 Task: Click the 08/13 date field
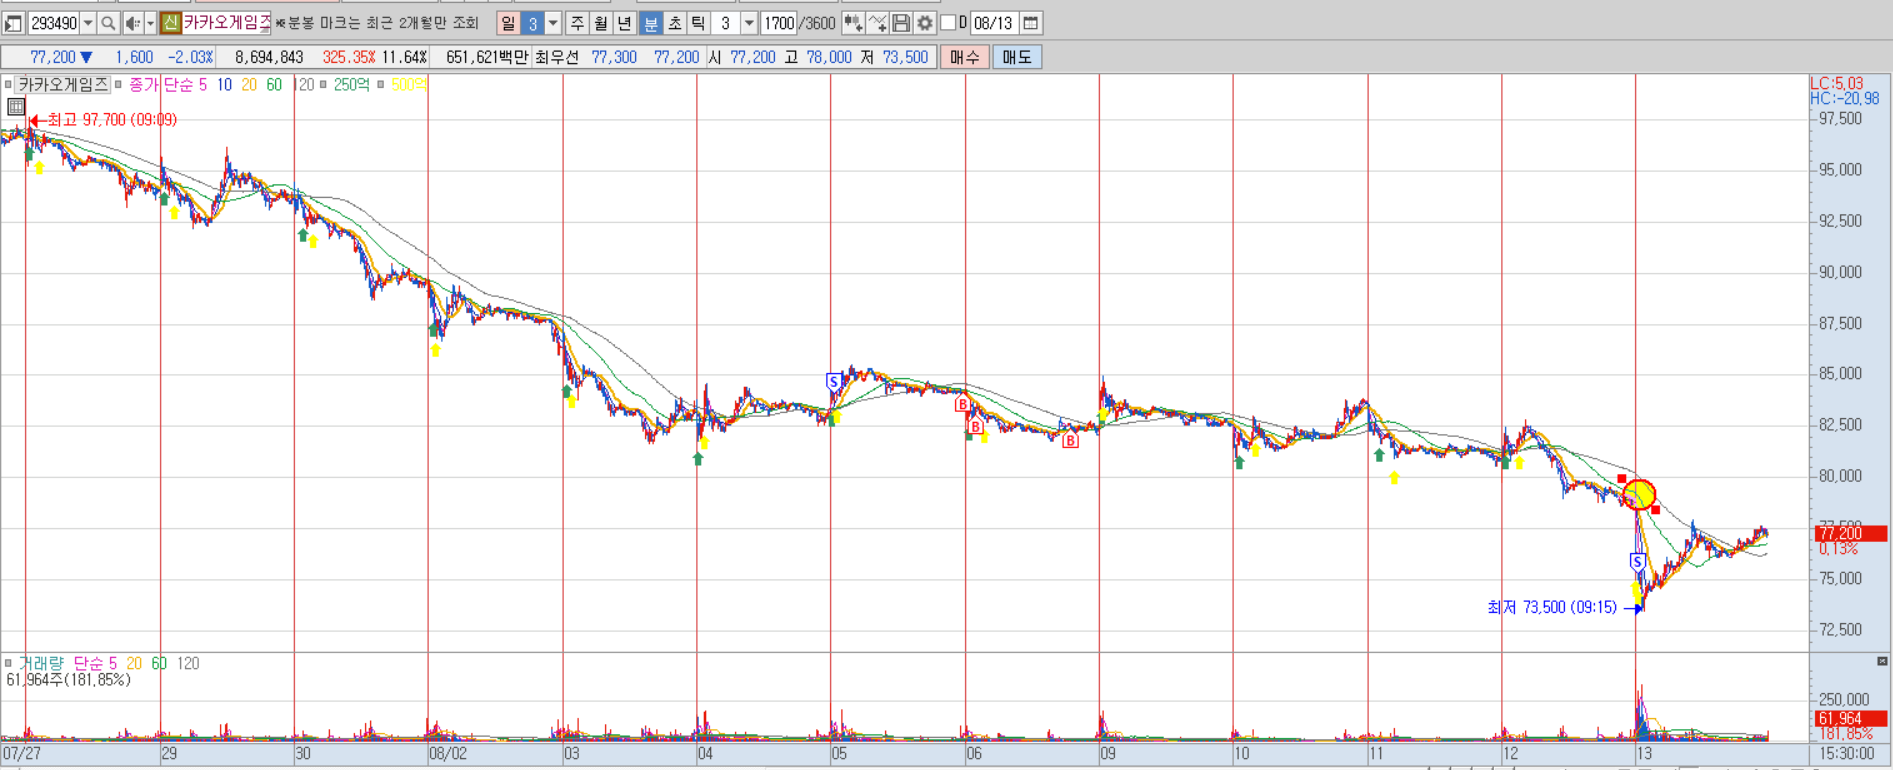click(x=994, y=23)
